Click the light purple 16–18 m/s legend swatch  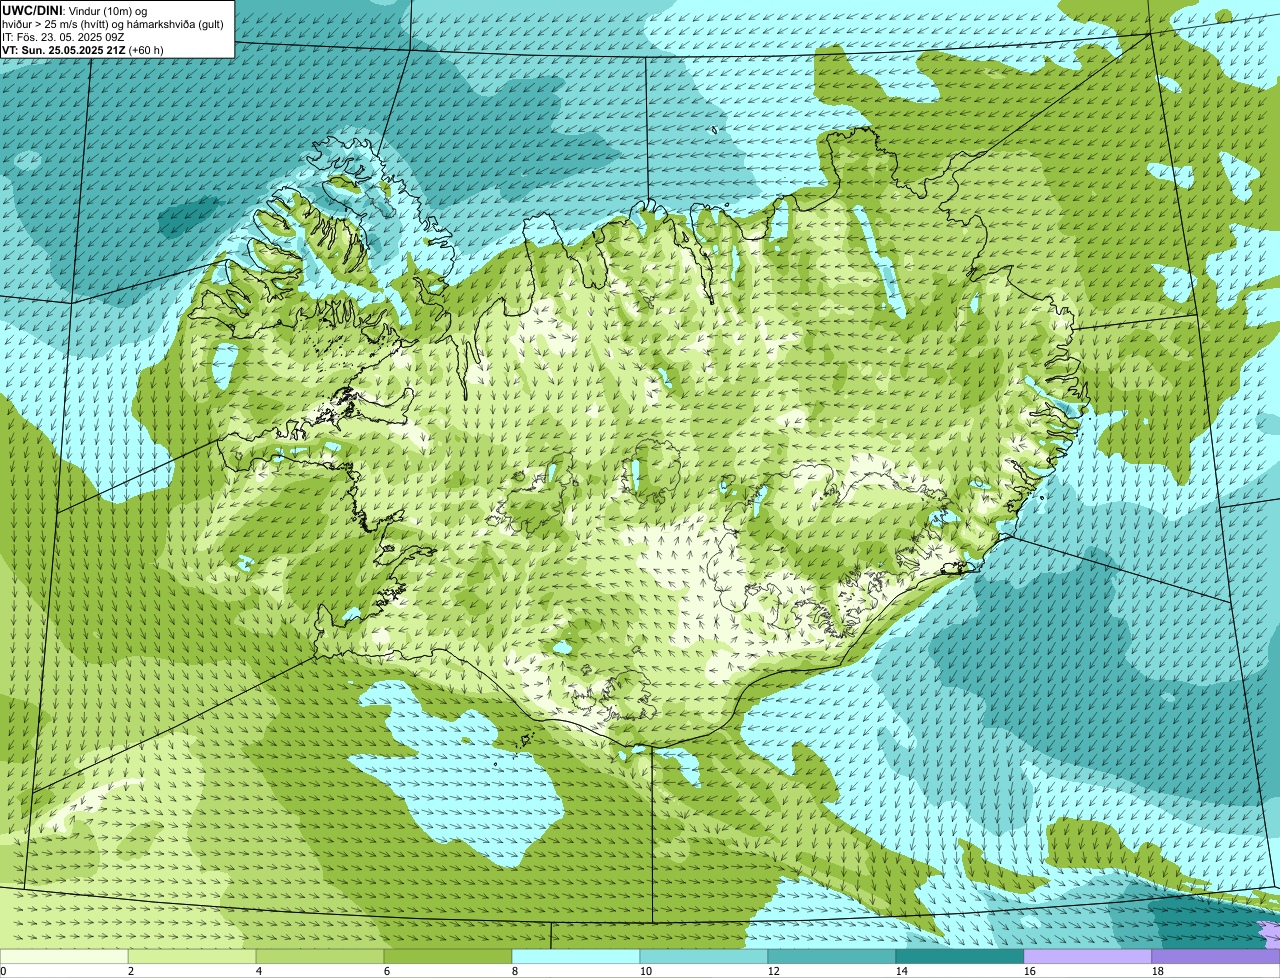(1088, 956)
